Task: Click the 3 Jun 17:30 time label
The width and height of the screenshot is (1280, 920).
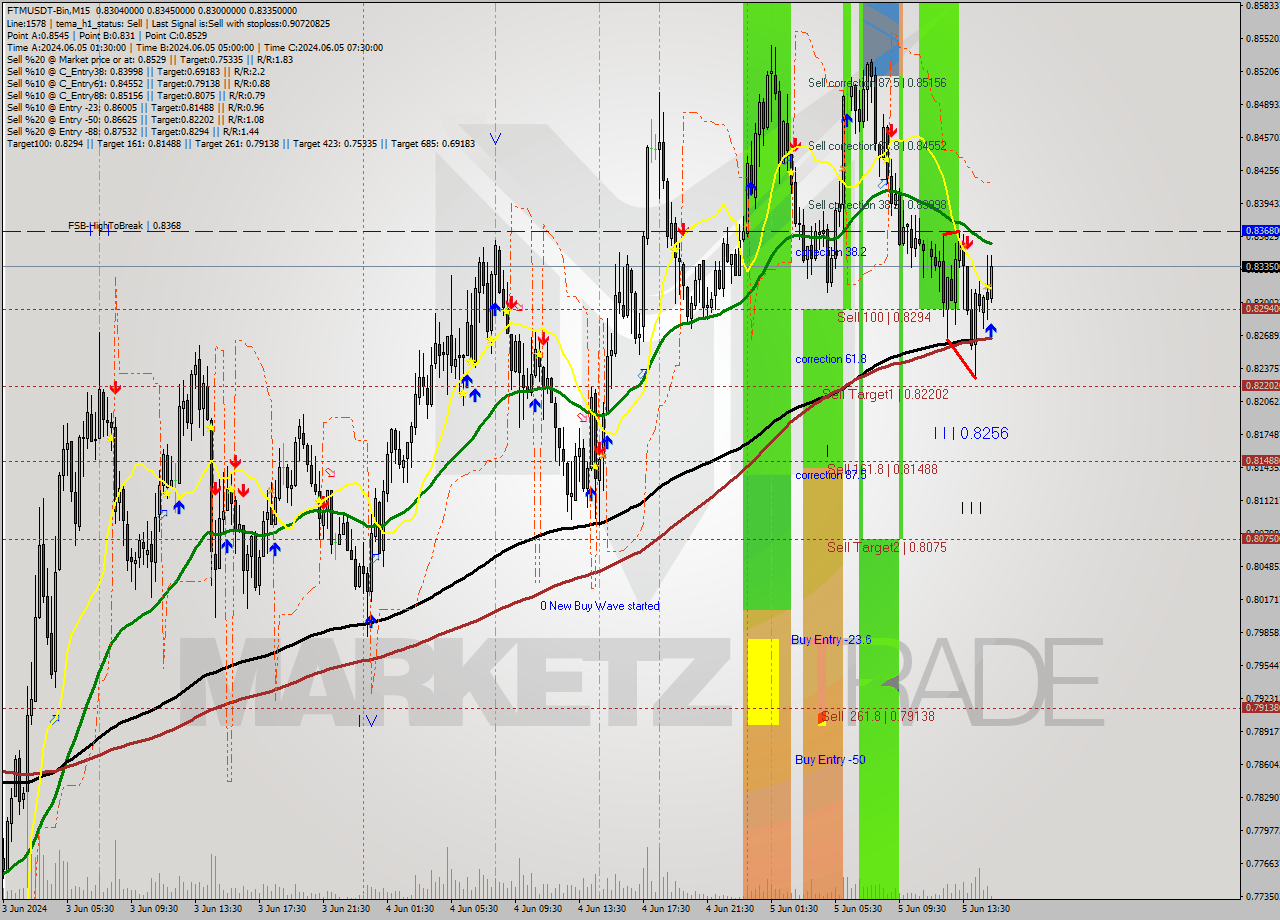Action: (x=281, y=909)
